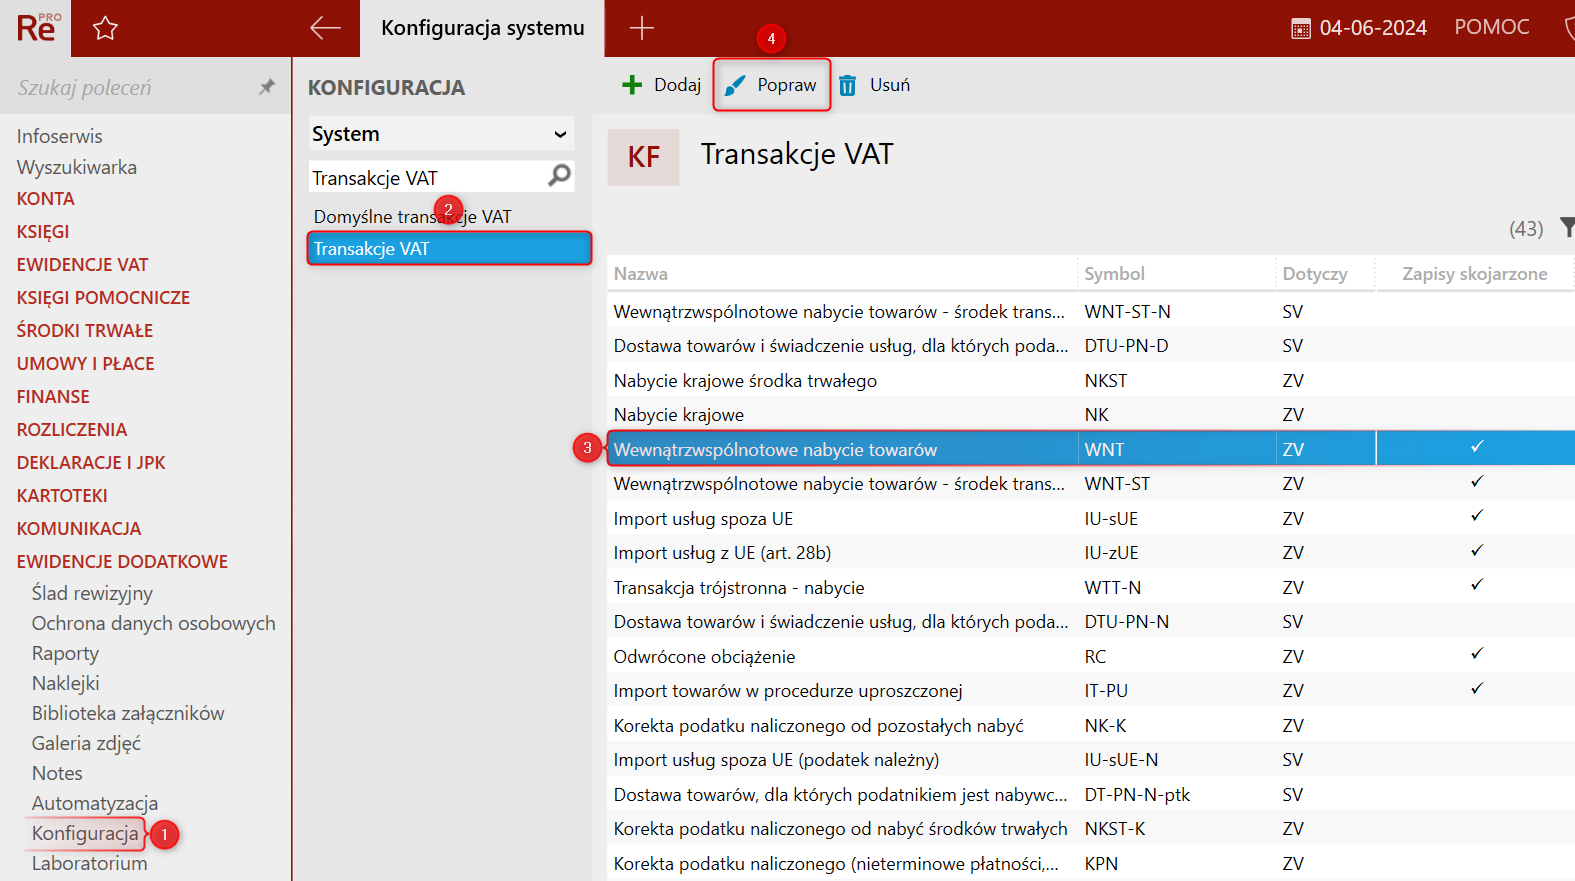The height and width of the screenshot is (881, 1575).
Task: Select Import towarów w procedurze uproszczonej
Action: tap(1091, 691)
